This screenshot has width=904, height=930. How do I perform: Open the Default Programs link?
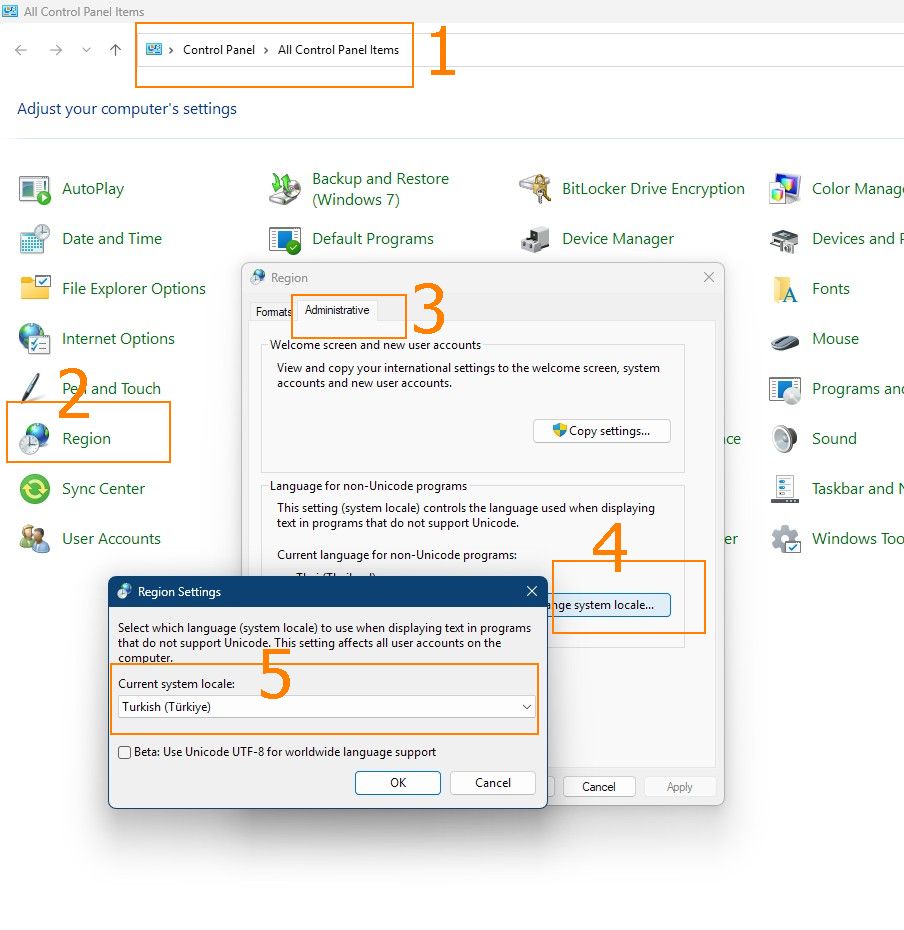pyautogui.click(x=373, y=238)
